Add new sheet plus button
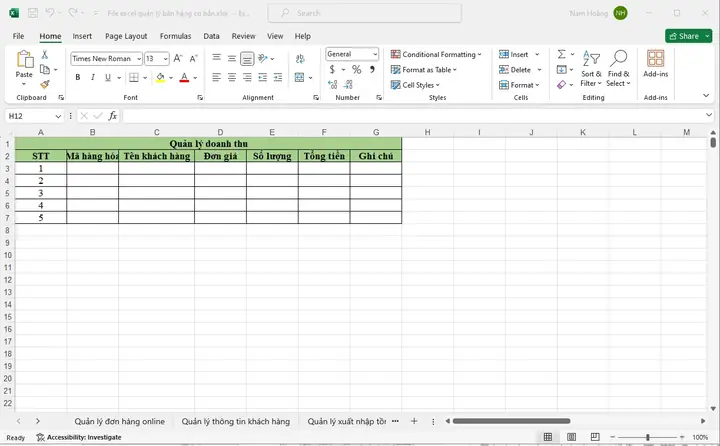Image resolution: width=720 pixels, height=446 pixels. point(414,421)
